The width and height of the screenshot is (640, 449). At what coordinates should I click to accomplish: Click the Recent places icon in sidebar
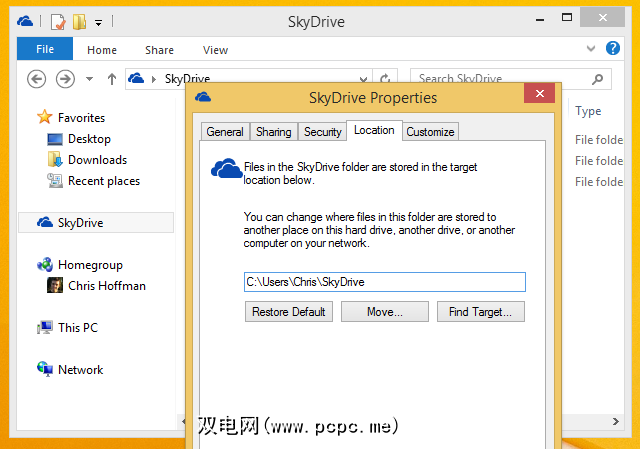pos(55,180)
